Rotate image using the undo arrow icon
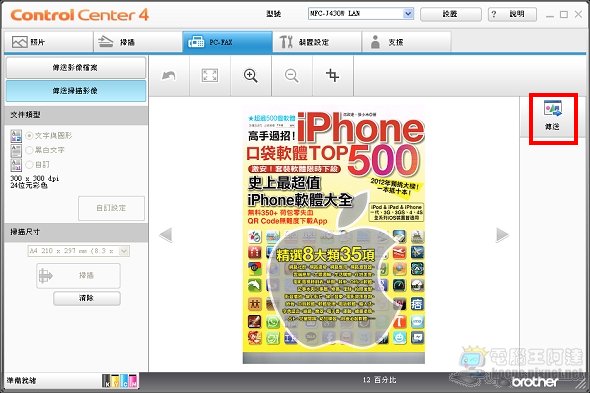The width and height of the screenshot is (590, 393). click(x=169, y=76)
